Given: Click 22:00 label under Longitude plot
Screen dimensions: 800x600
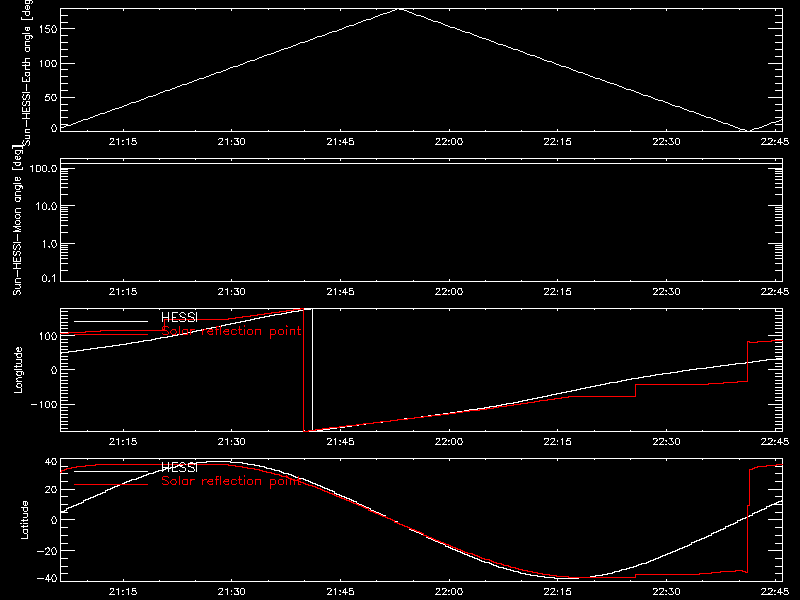Looking at the screenshot, I should point(449,442).
